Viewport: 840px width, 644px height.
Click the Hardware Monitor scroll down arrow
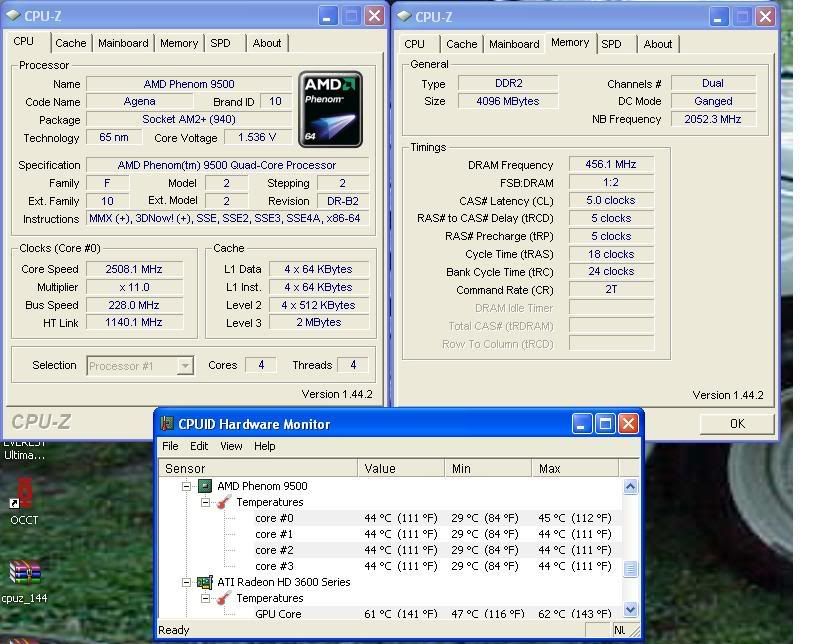coord(631,609)
